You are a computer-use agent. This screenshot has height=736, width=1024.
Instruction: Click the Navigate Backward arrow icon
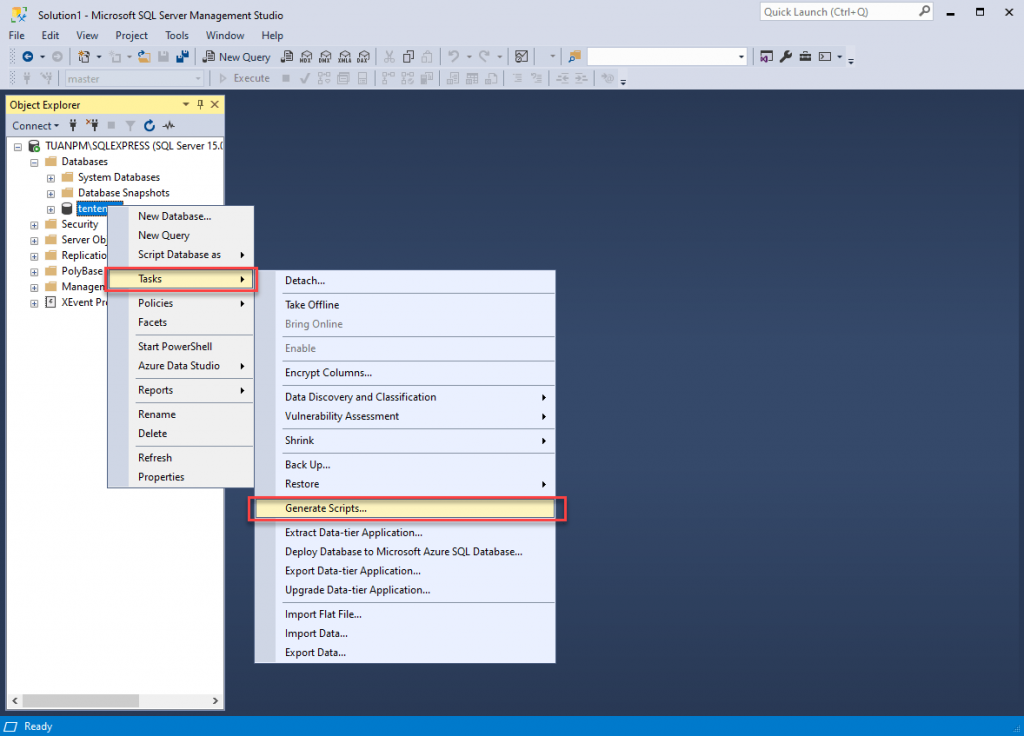coord(29,57)
